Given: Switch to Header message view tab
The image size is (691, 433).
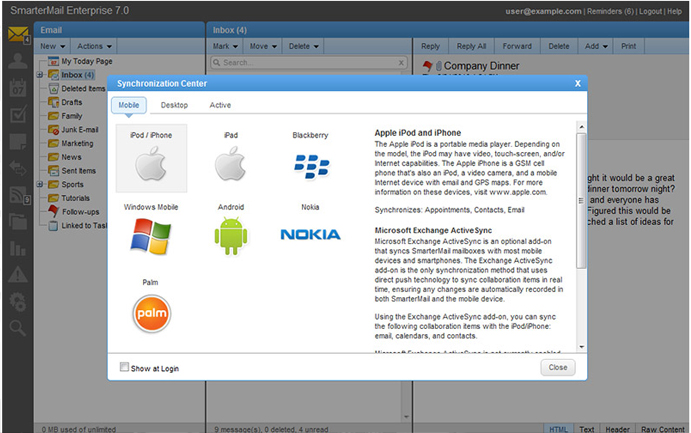Looking at the screenshot, I should [617, 429].
